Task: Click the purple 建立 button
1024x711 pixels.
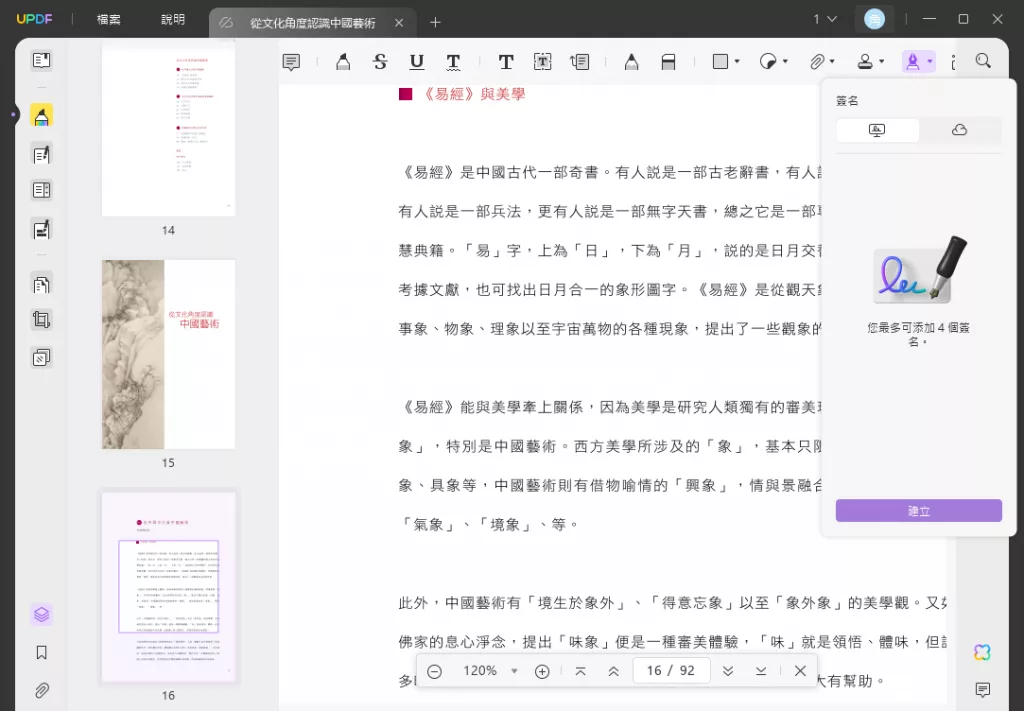Action: 918,511
